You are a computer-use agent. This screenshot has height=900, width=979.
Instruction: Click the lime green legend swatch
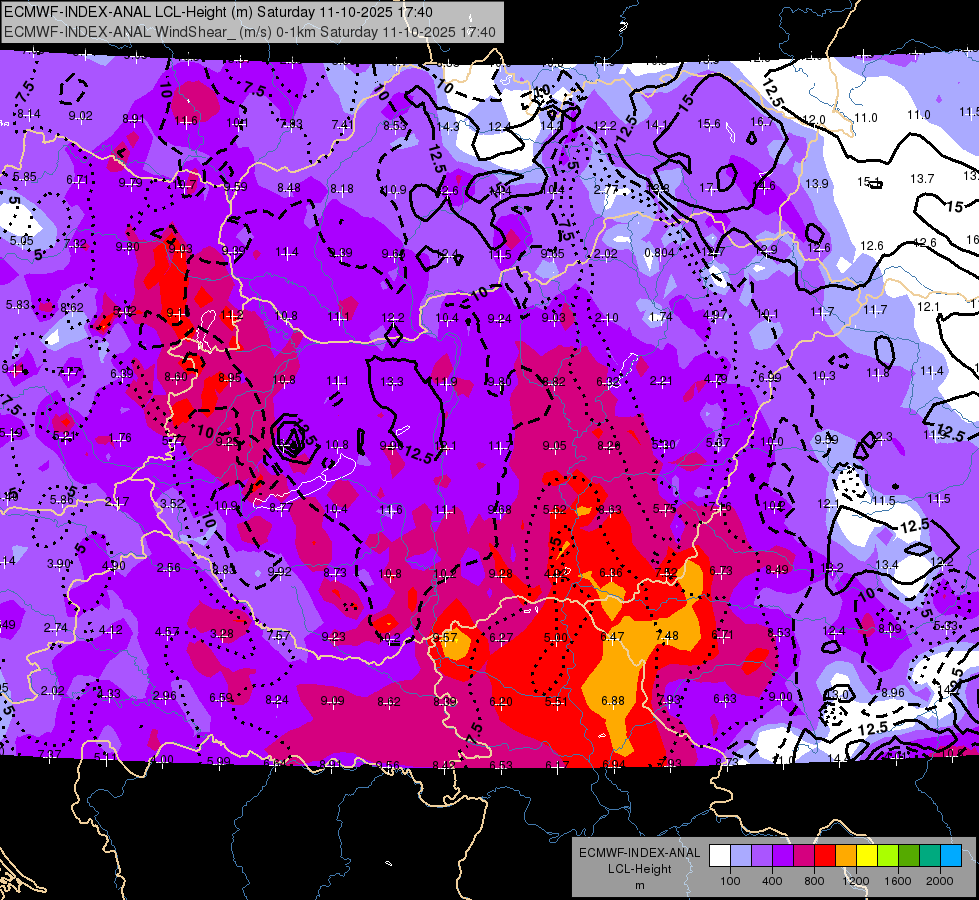[x=888, y=856]
